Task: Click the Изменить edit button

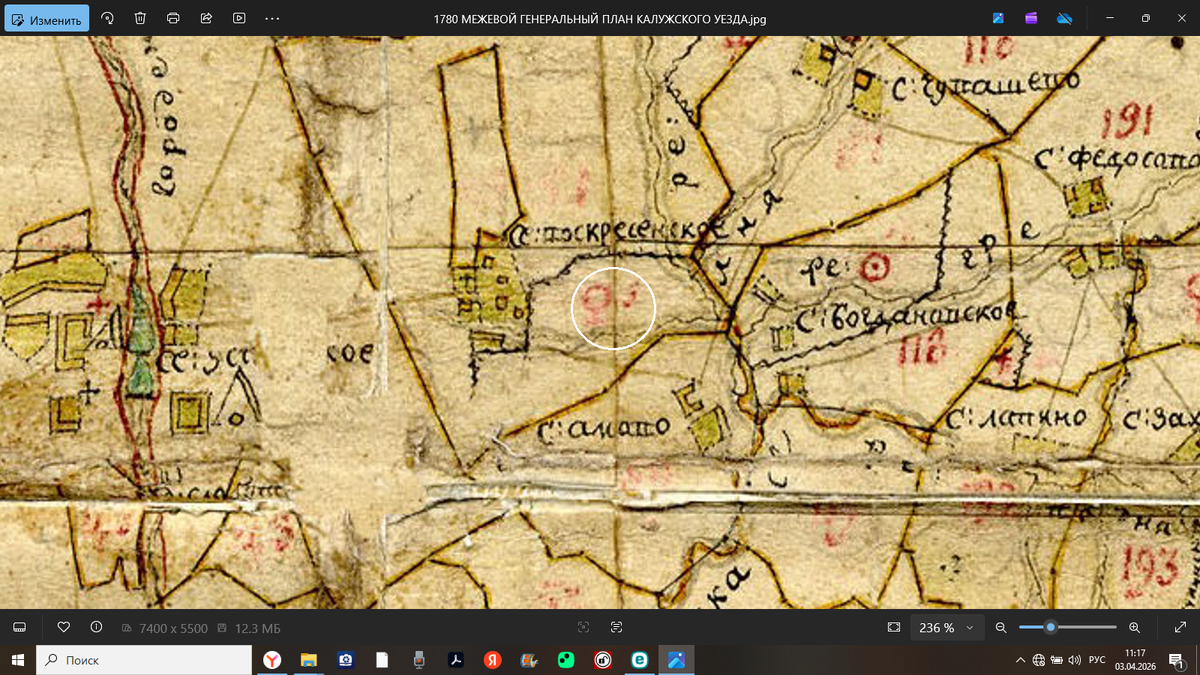Action: pos(46,18)
